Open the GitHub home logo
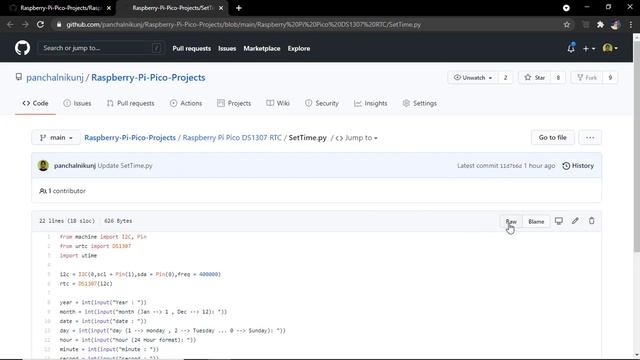The width and height of the screenshot is (640, 360). [22, 48]
